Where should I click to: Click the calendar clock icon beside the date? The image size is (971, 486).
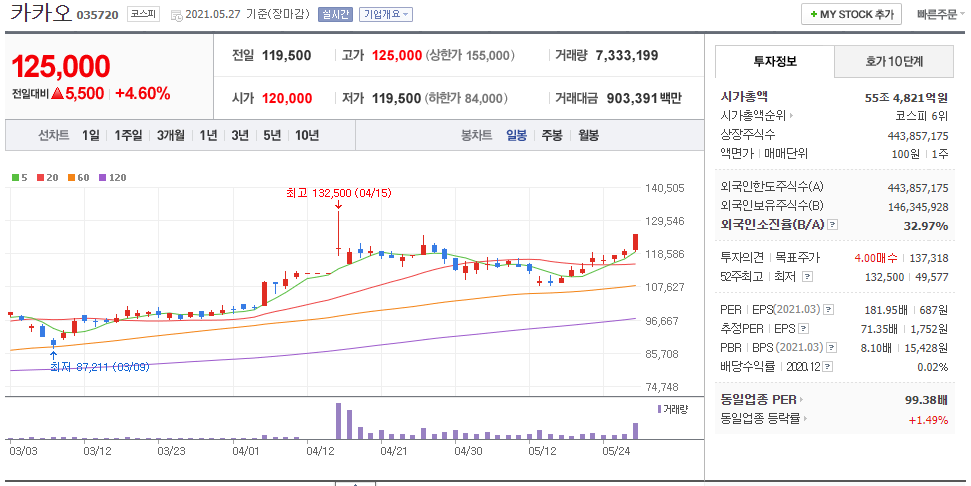coord(176,15)
